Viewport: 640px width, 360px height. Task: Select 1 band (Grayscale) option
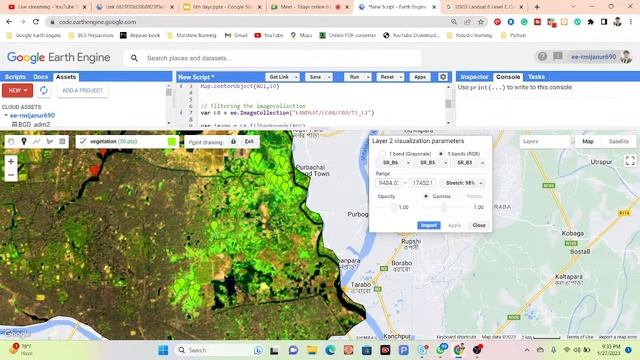[x=382, y=154]
